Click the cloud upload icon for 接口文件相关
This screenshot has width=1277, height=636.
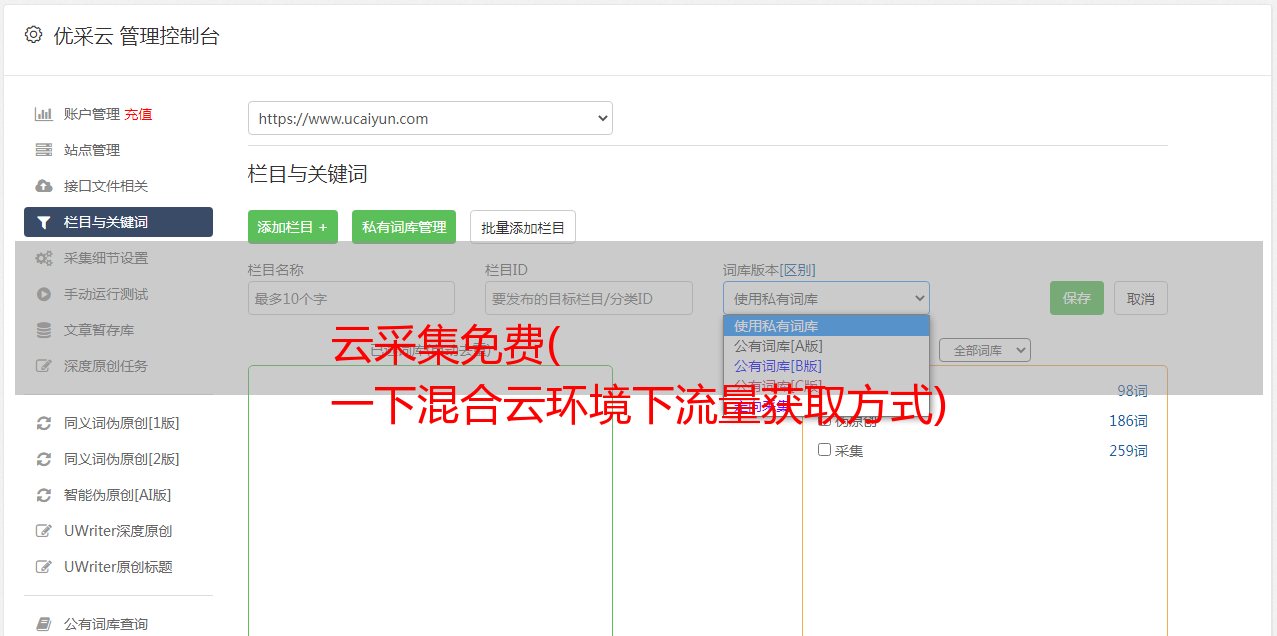pos(44,186)
